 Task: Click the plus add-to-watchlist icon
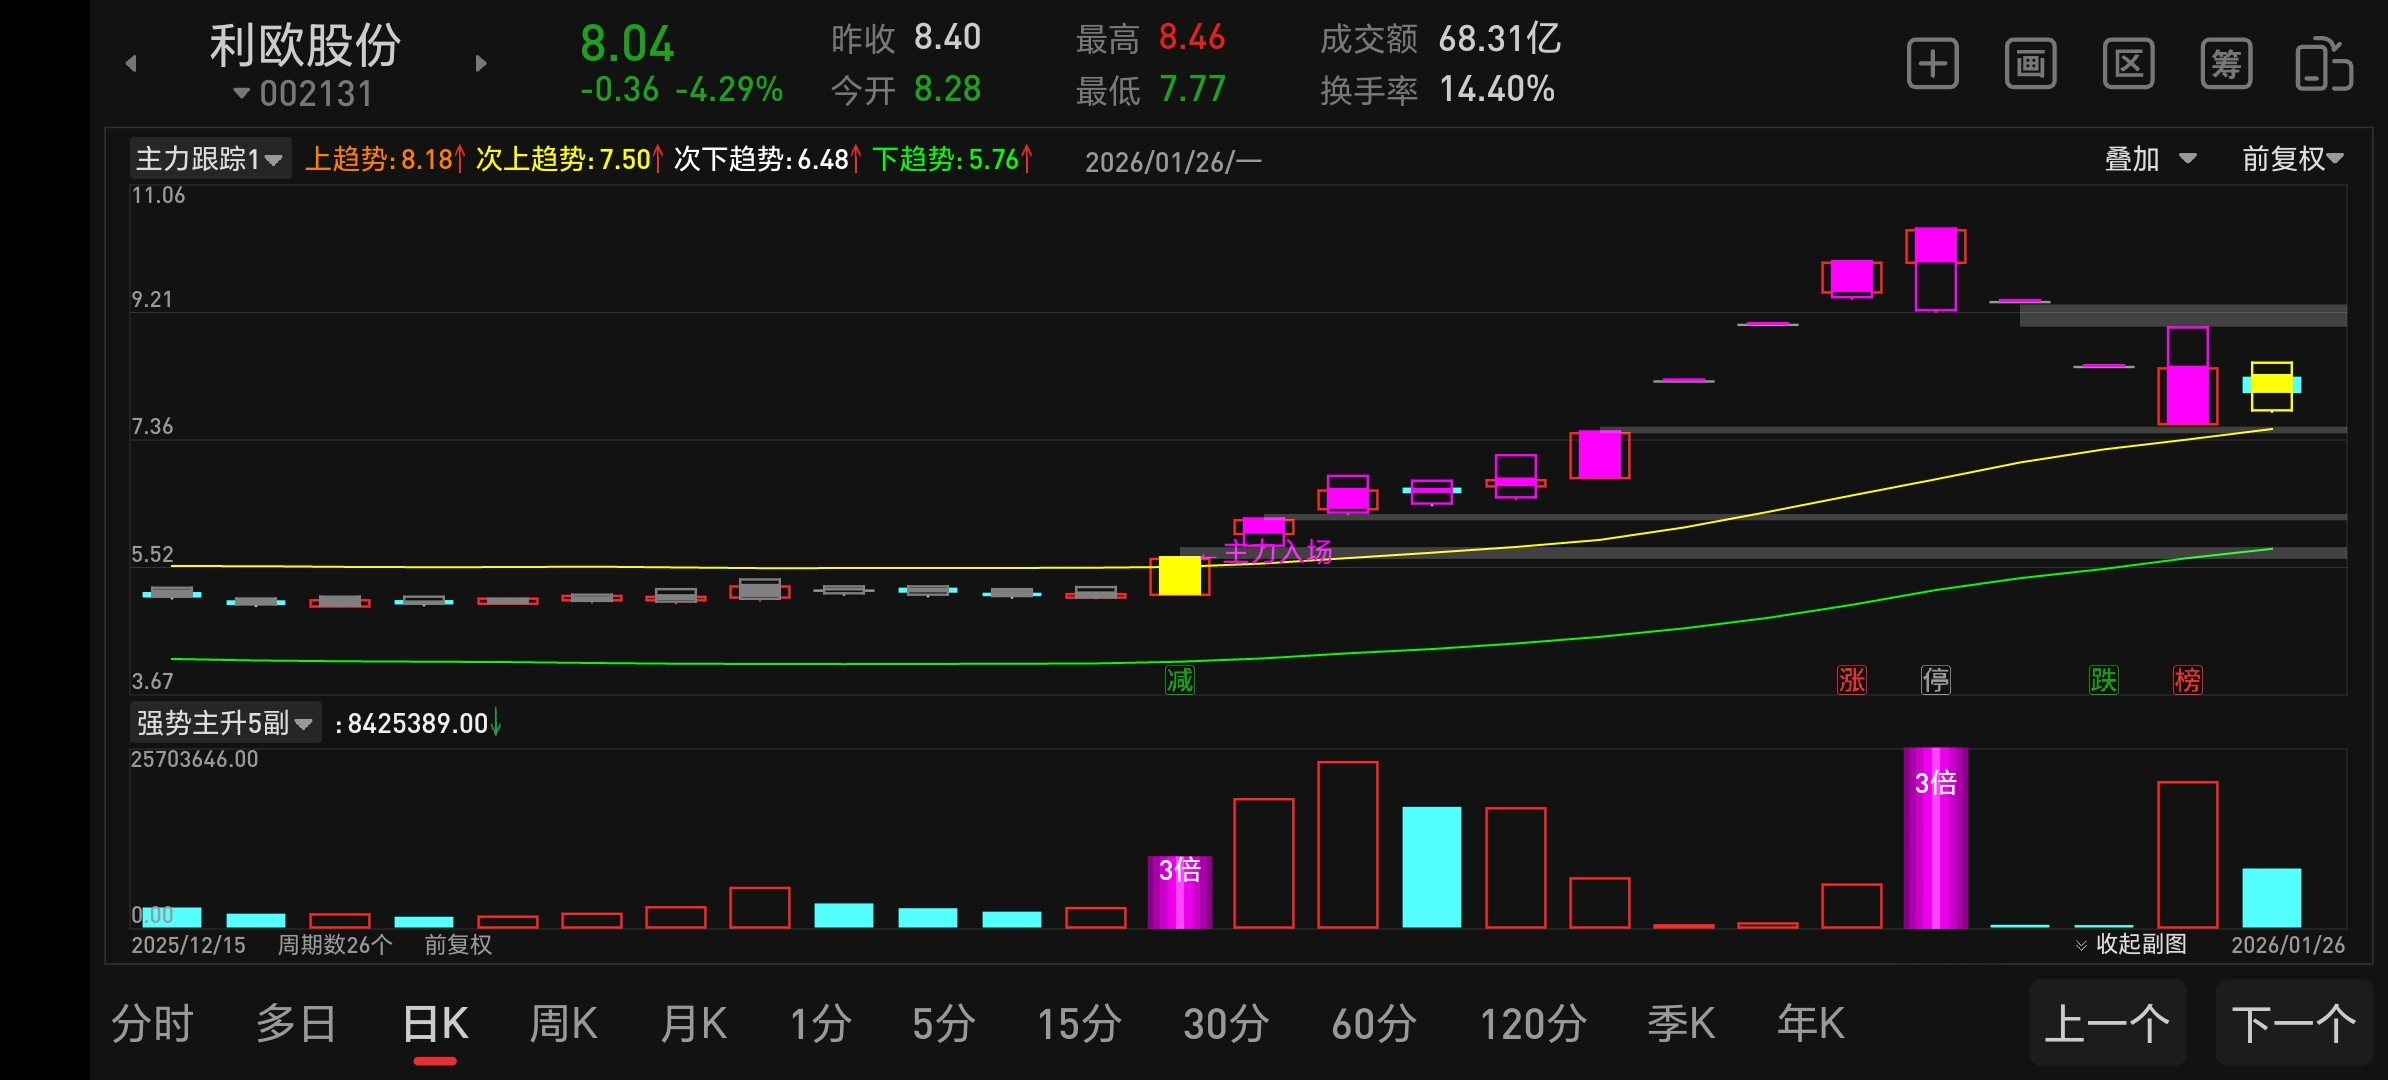click(x=1932, y=65)
